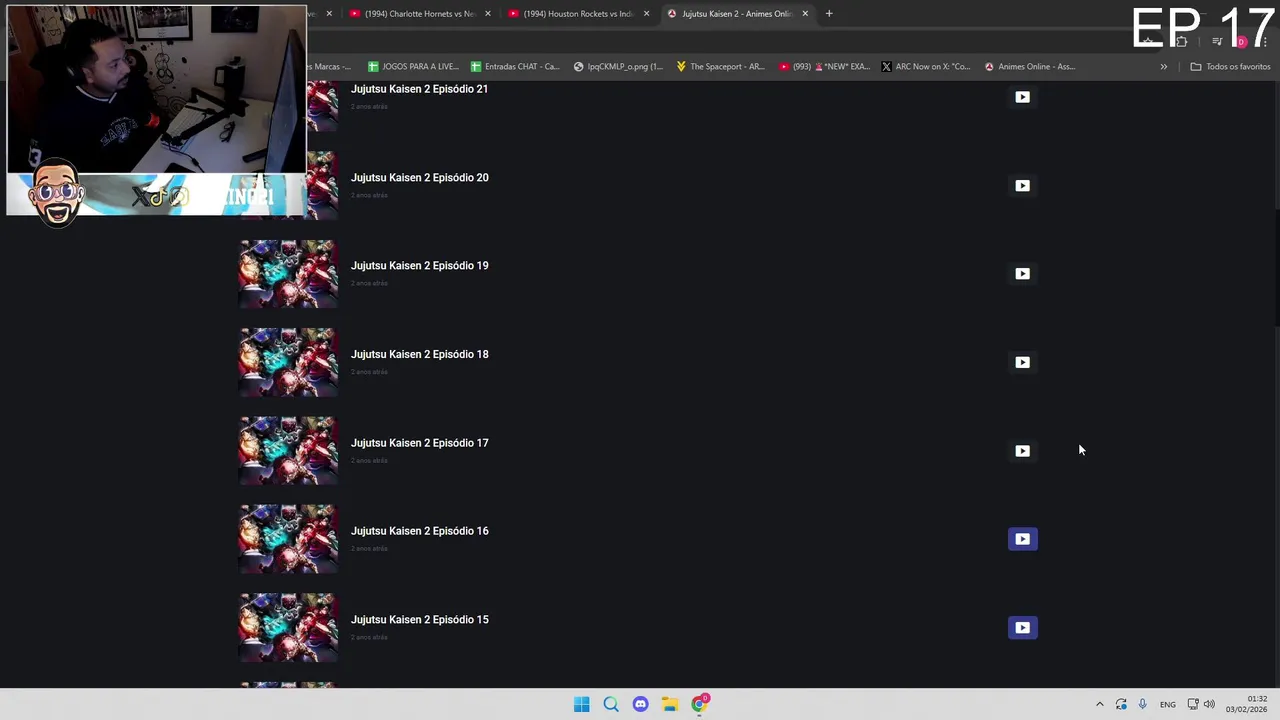Open Episódio 17 thumbnail image
The height and width of the screenshot is (720, 1280).
[288, 451]
